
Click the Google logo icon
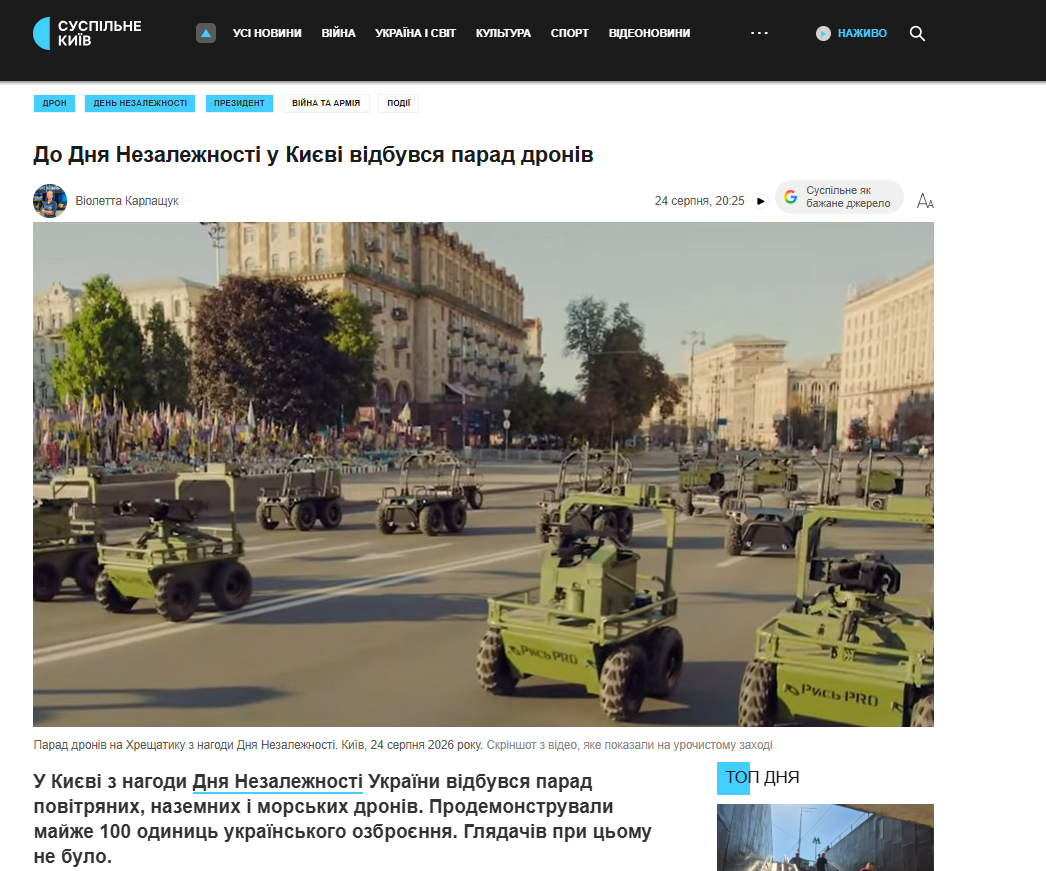tap(791, 197)
